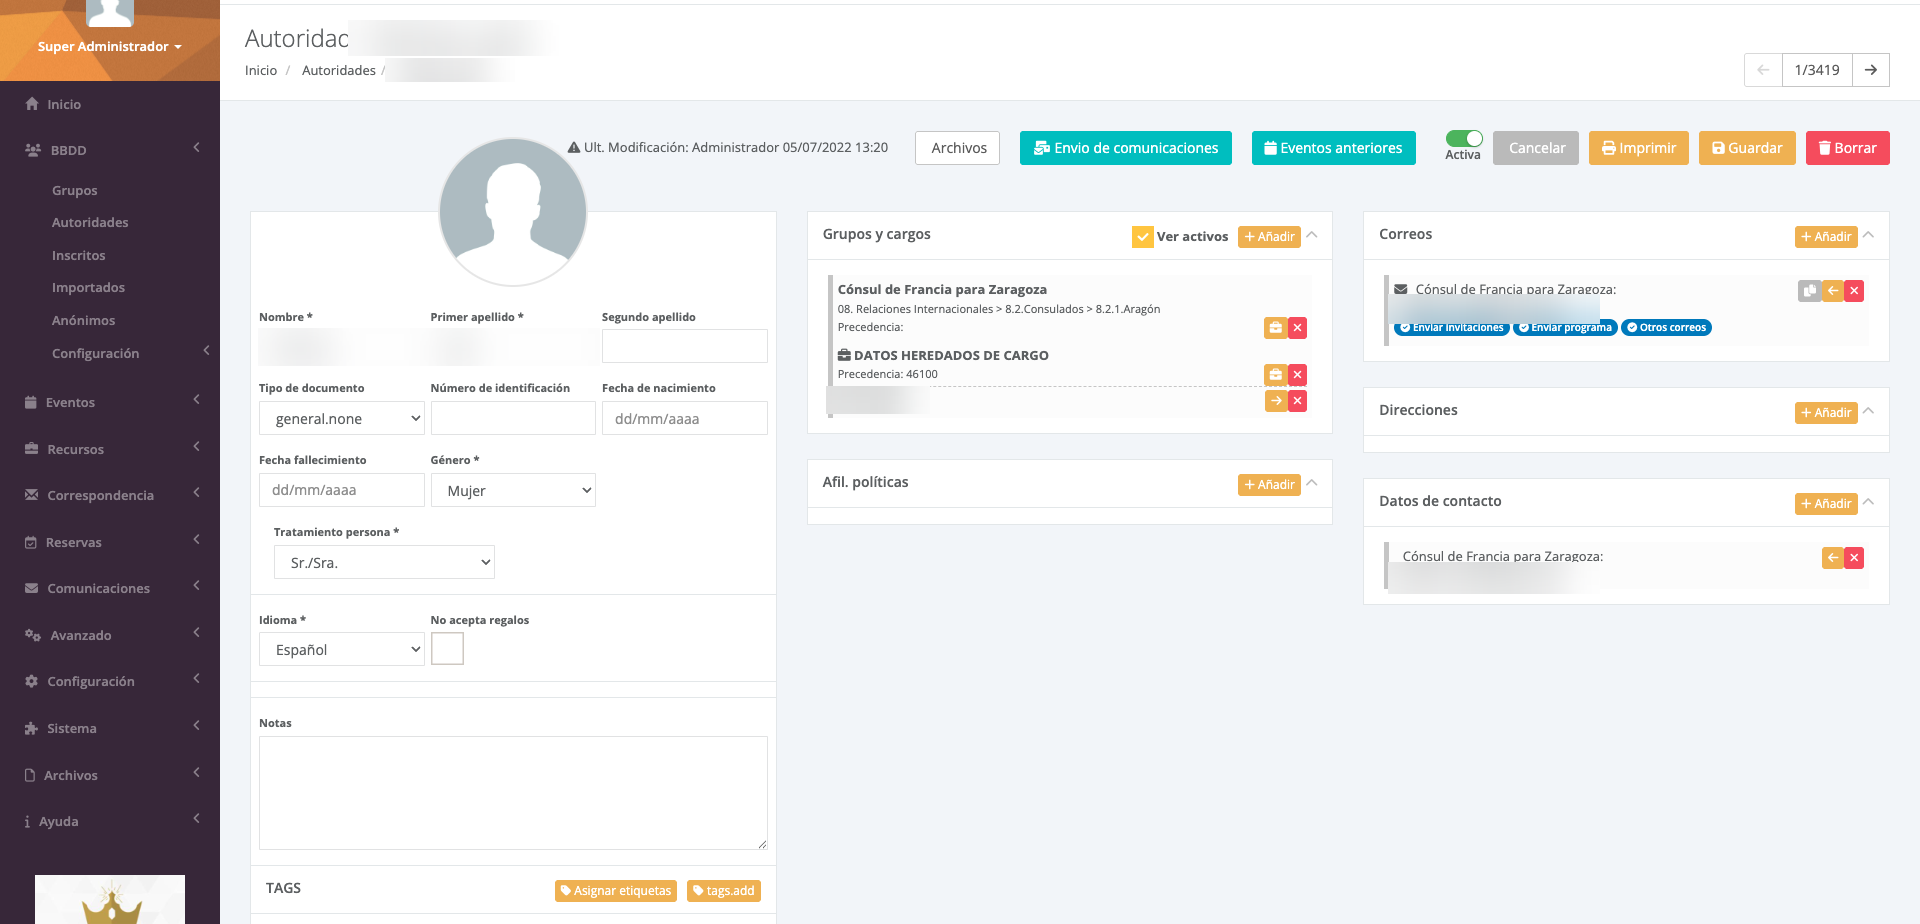Expand the Eventos sidebar menu
This screenshot has width=1920, height=924.
point(110,402)
